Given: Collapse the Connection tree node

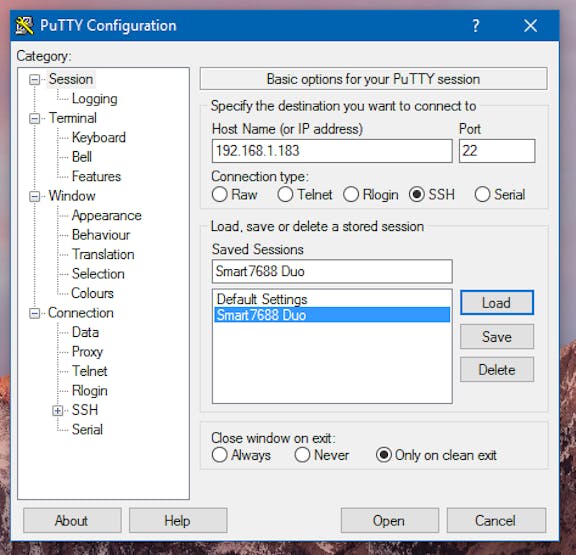Looking at the screenshot, I should pos(35,313).
